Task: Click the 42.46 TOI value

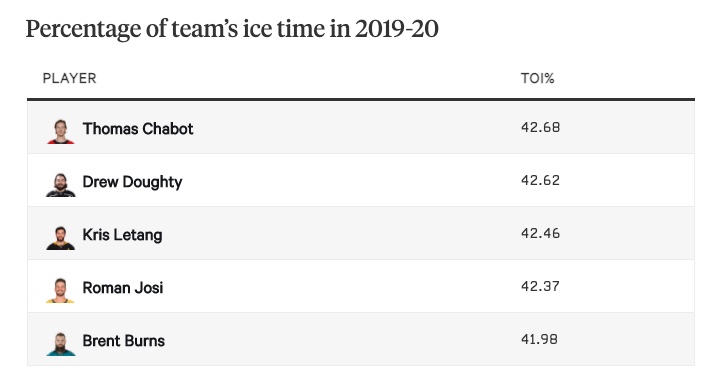Action: pos(540,233)
